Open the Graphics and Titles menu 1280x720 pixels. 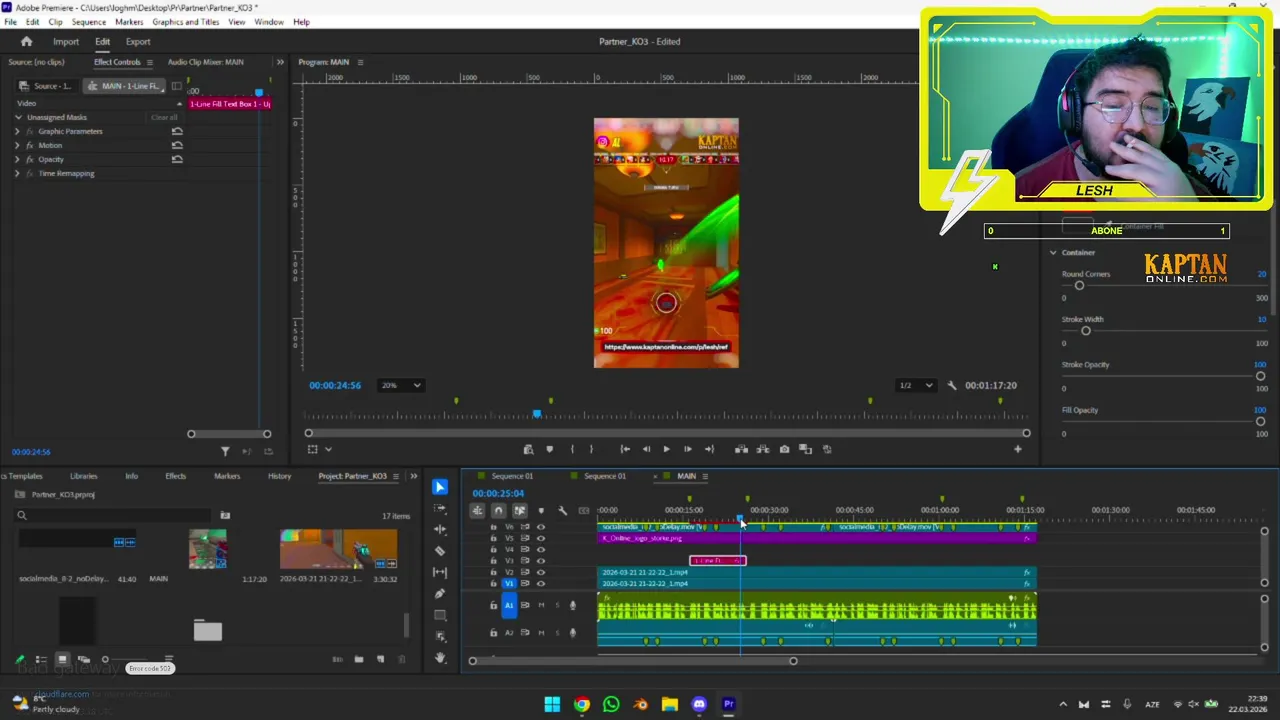pyautogui.click(x=186, y=22)
